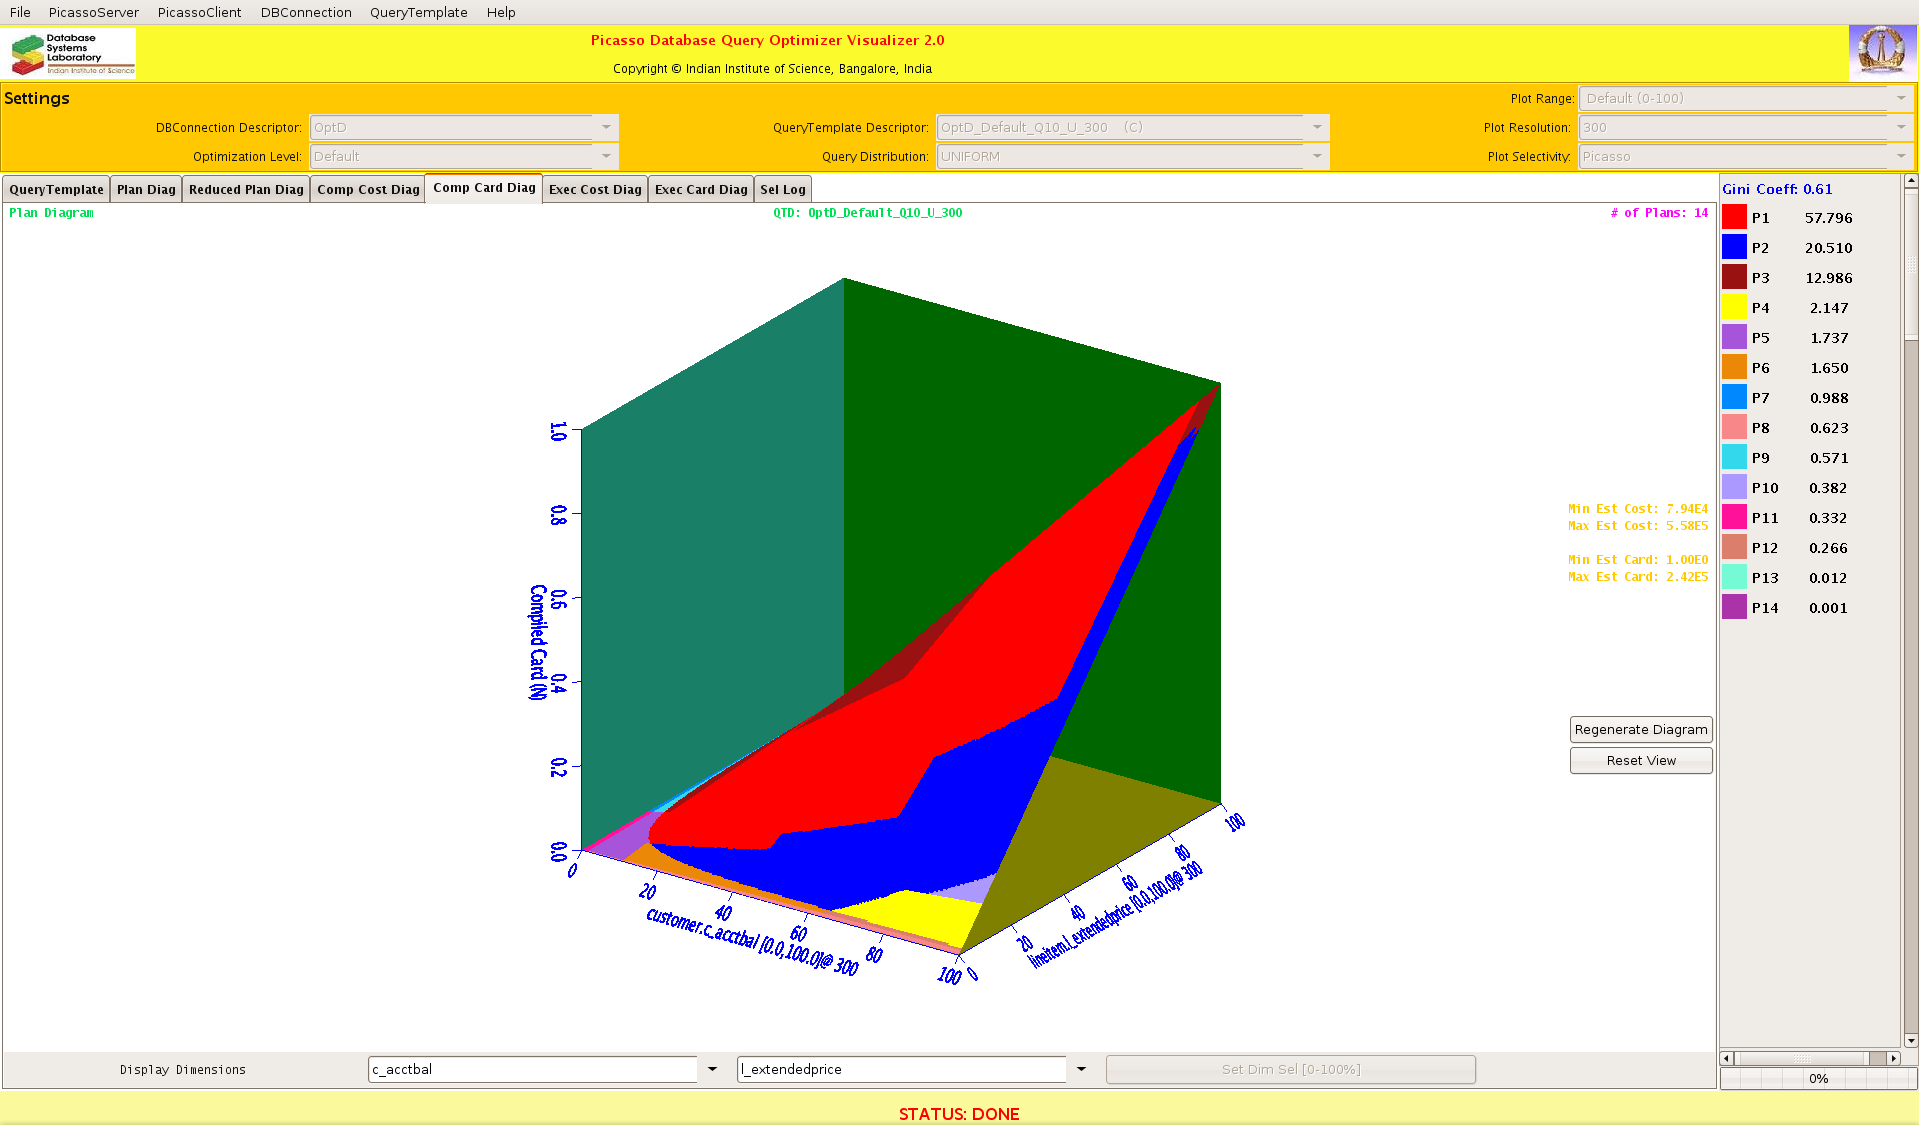Click the cyan P9 plan color swatch
Screen dimensions: 1919x1125
coord(1734,458)
